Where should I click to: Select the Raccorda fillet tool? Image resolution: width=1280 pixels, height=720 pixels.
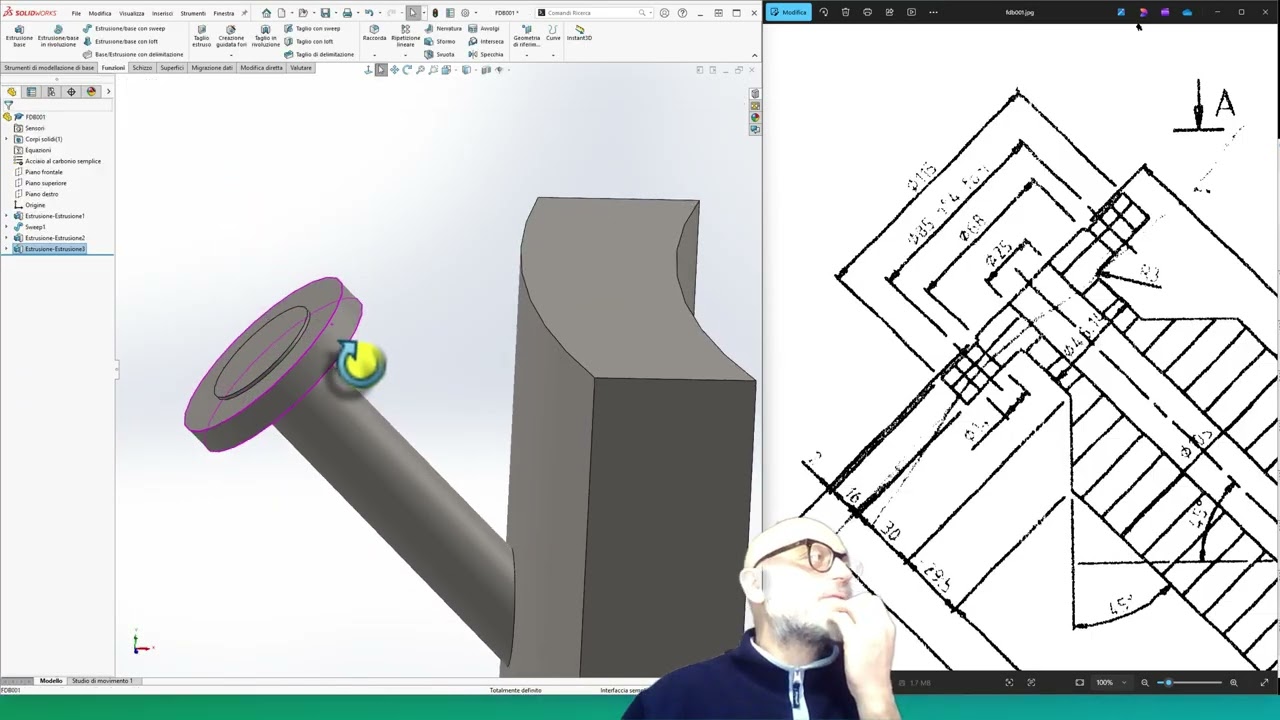pyautogui.click(x=374, y=33)
